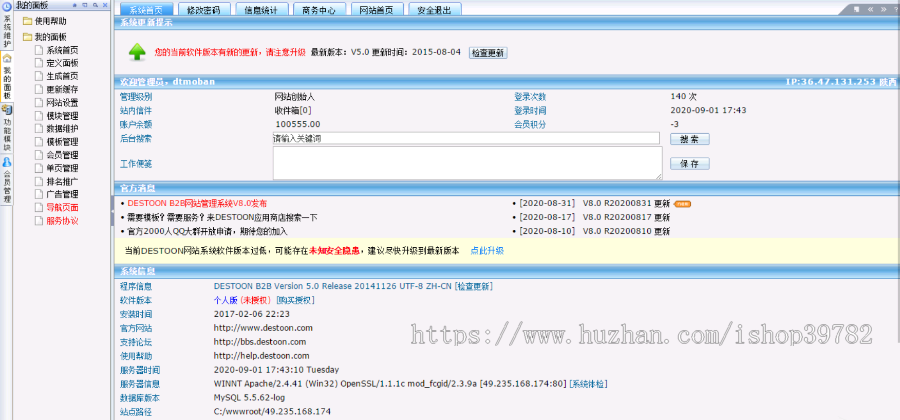Click the magnifier icon in panel header
The height and width of the screenshot is (420, 900).
pyautogui.click(x=95, y=5)
